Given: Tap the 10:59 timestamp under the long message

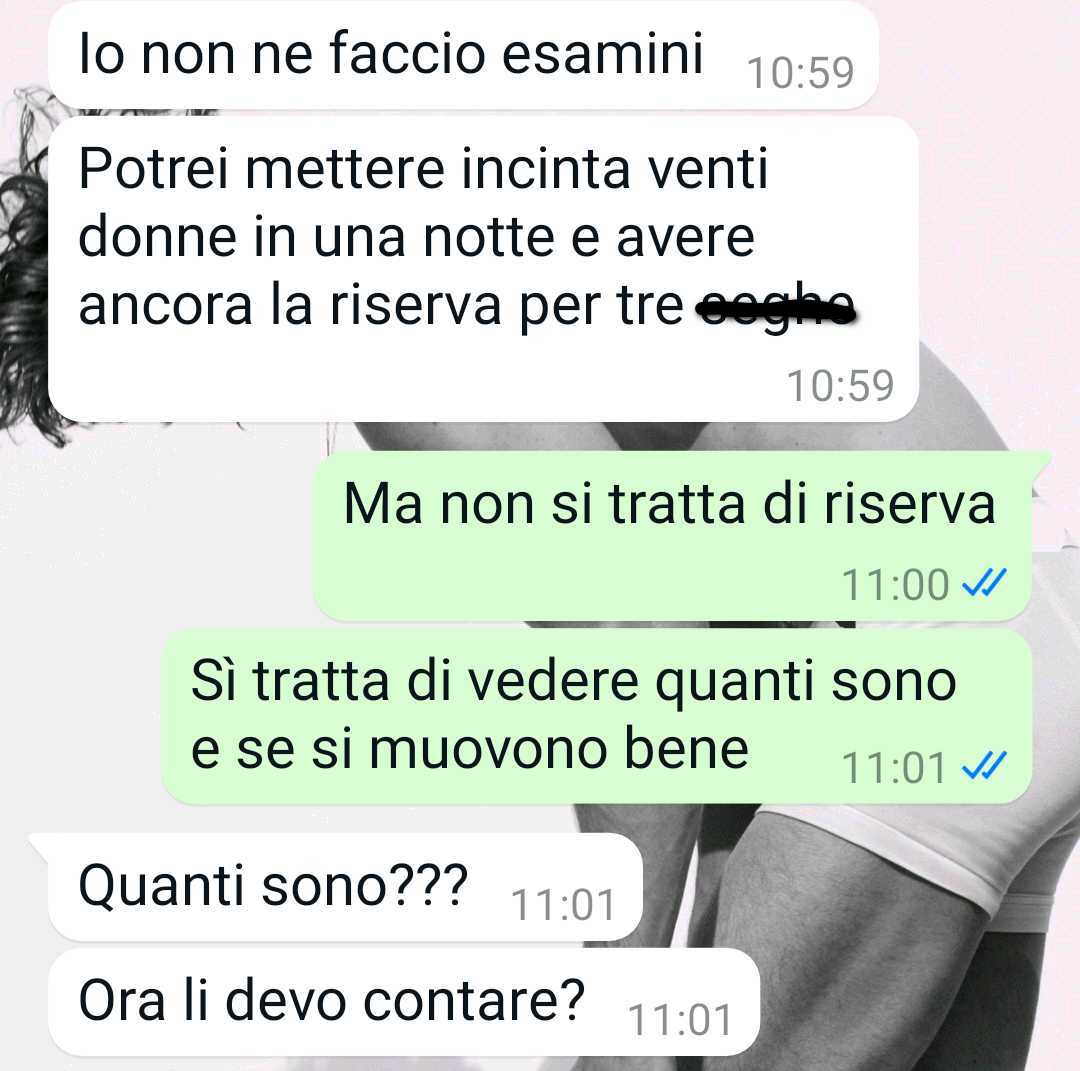Looking at the screenshot, I should click(840, 386).
